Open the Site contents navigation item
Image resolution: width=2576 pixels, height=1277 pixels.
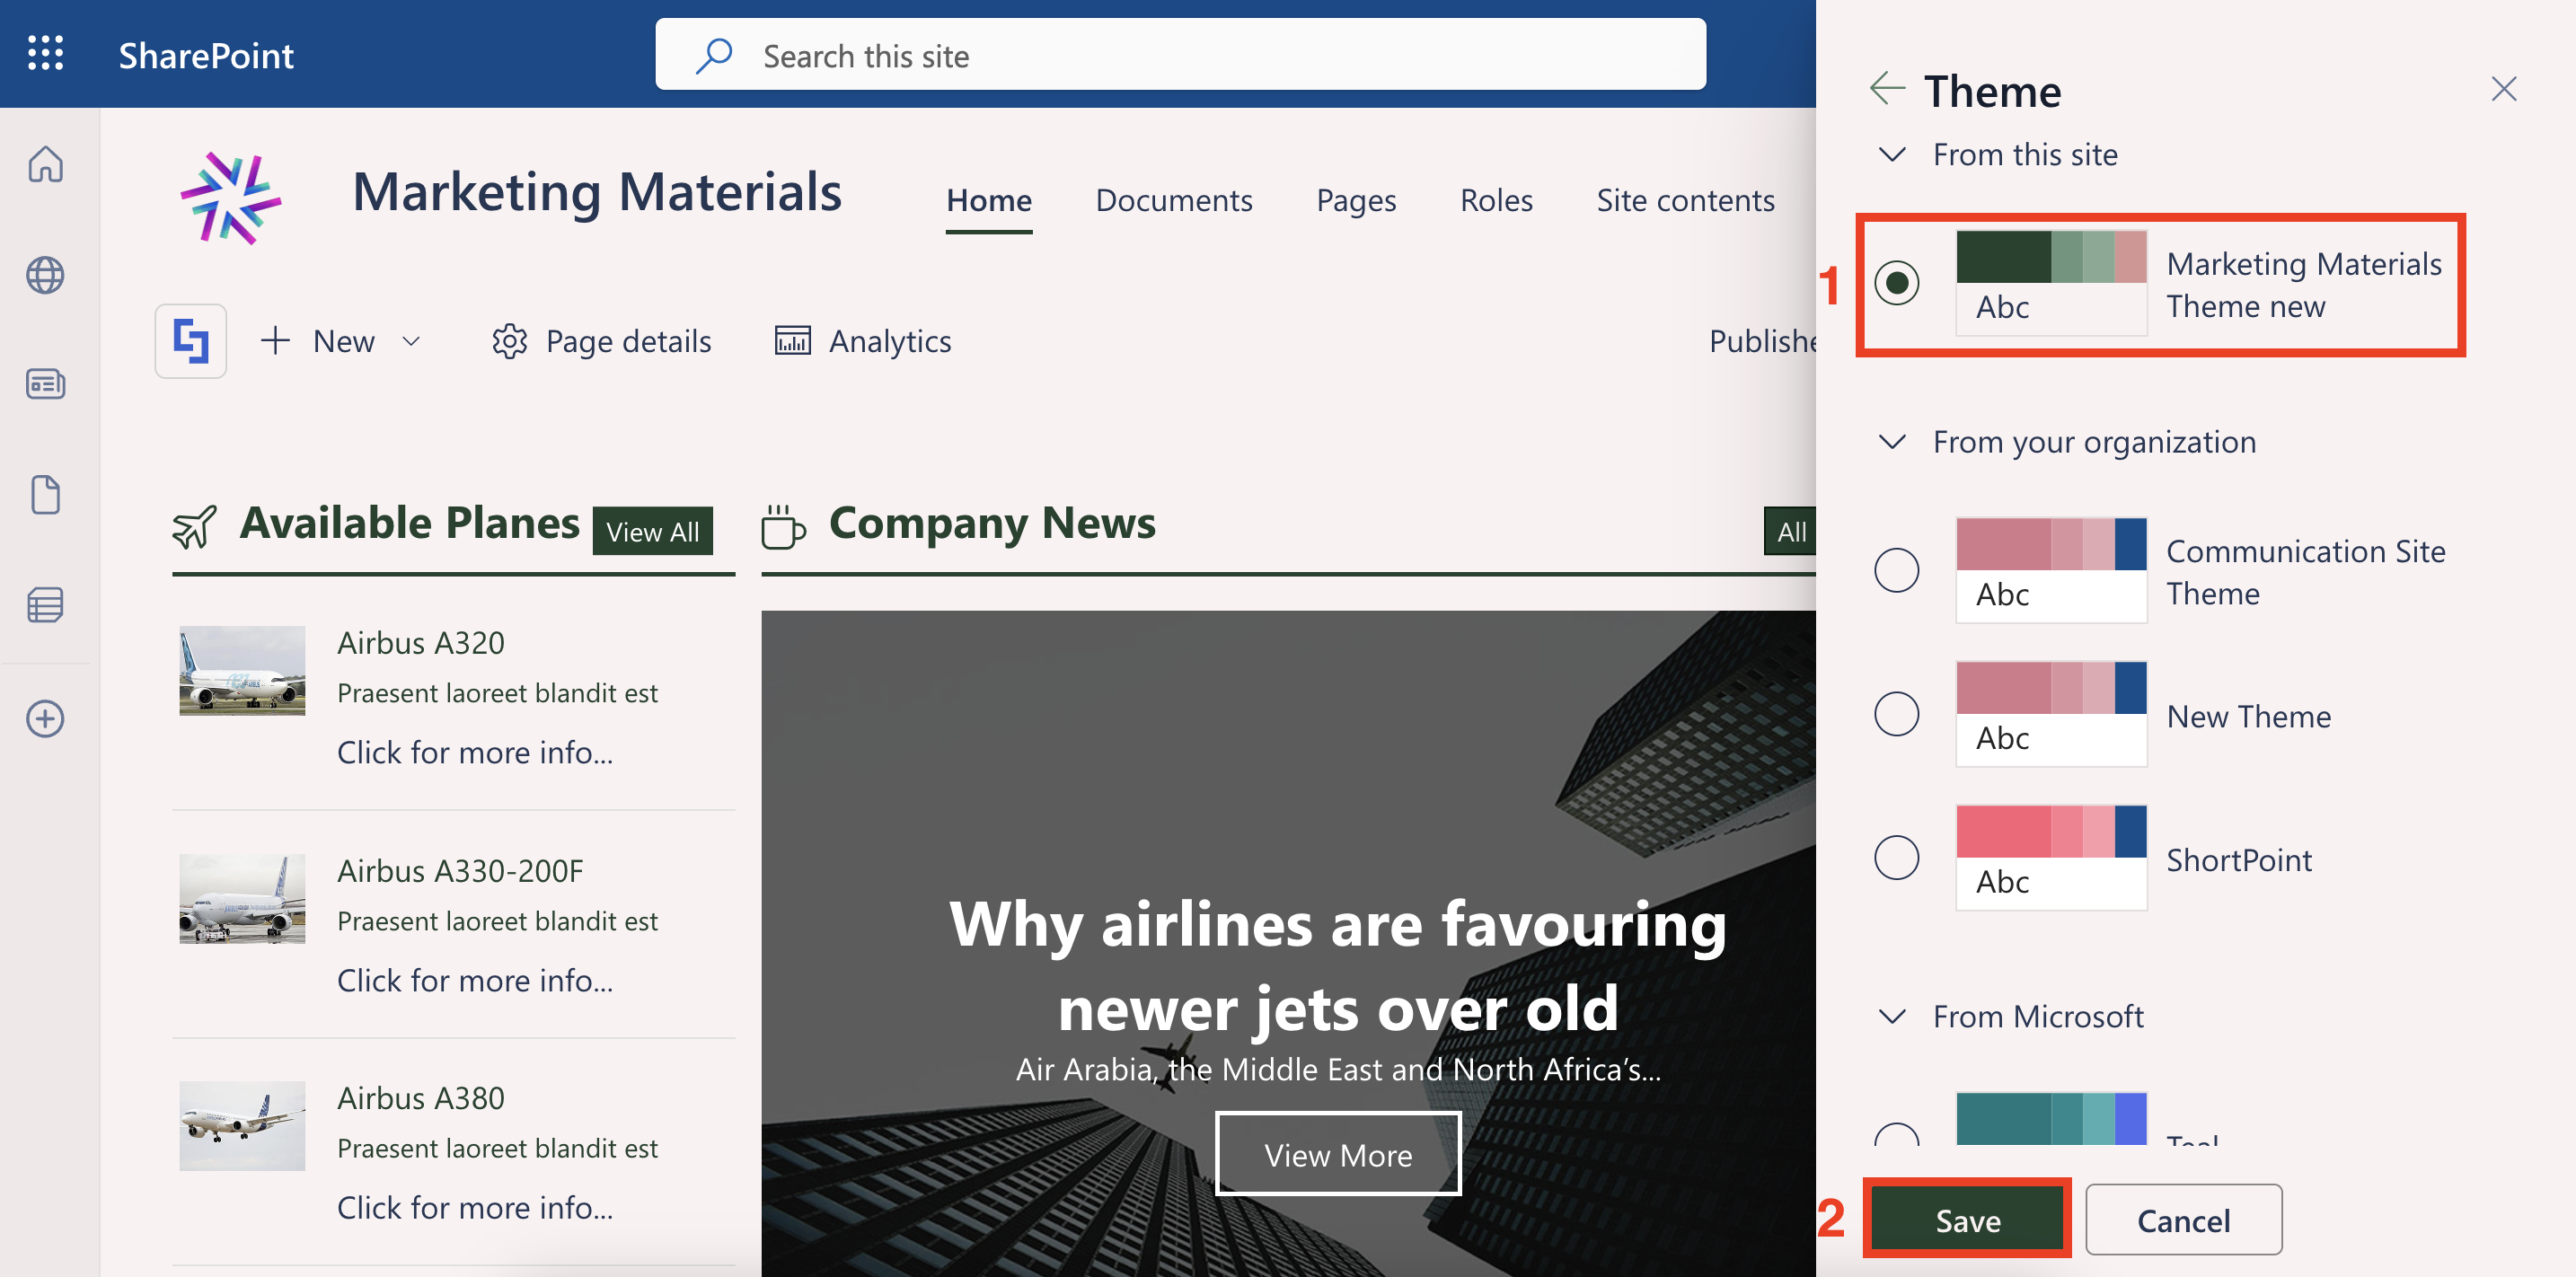click(x=1685, y=200)
